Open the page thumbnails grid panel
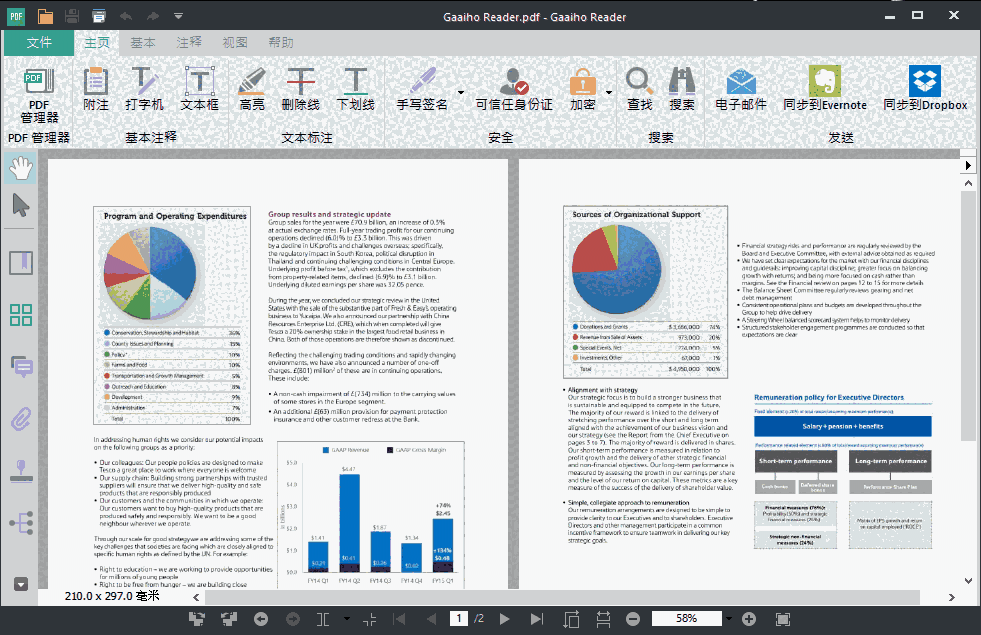This screenshot has height=635, width=981. click(x=21, y=315)
